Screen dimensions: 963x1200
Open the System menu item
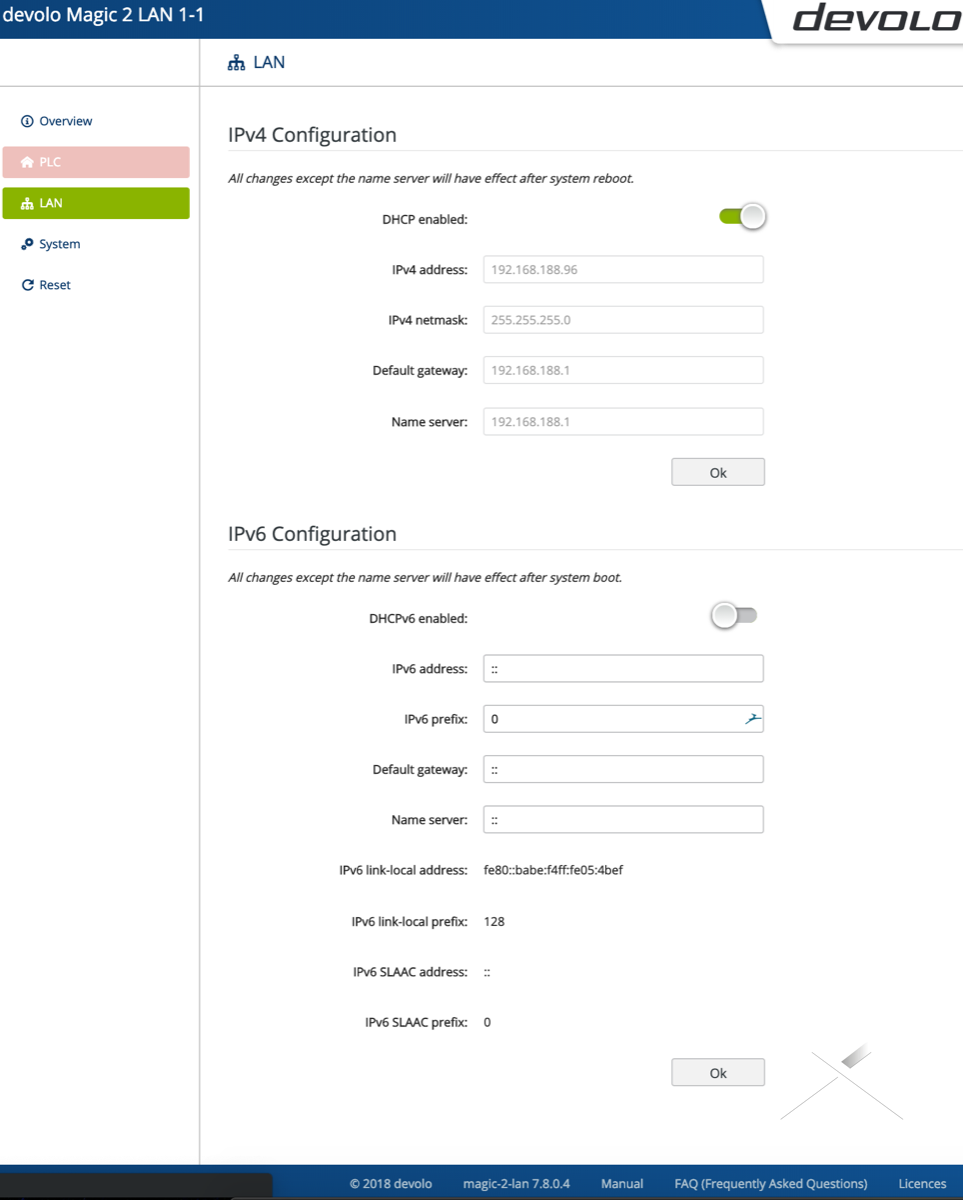(59, 244)
